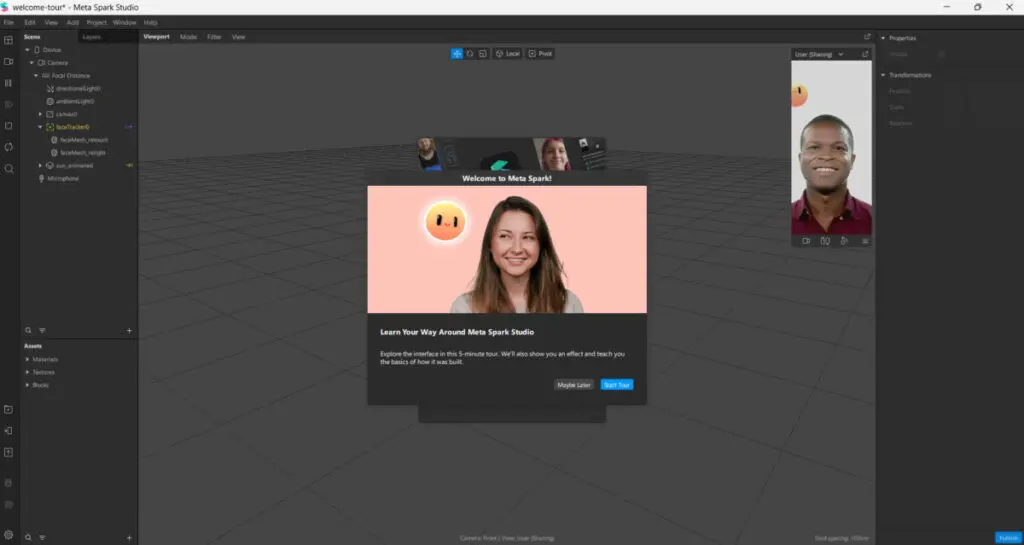Open the View menu in the menu bar

click(51, 22)
